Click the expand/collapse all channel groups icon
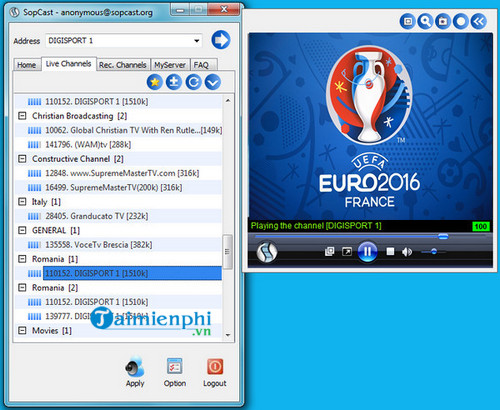Viewport: 500px width, 410px height. (x=174, y=82)
